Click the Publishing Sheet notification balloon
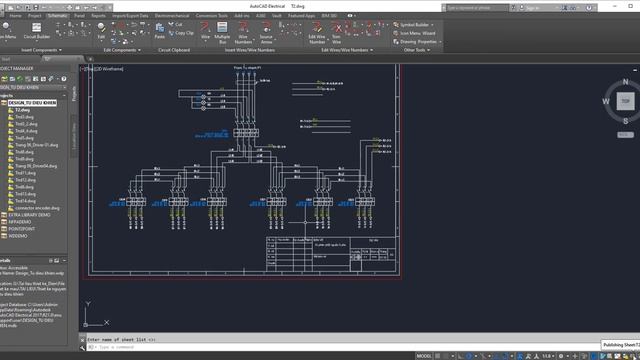This screenshot has width=640, height=360. pyautogui.click(x=621, y=345)
